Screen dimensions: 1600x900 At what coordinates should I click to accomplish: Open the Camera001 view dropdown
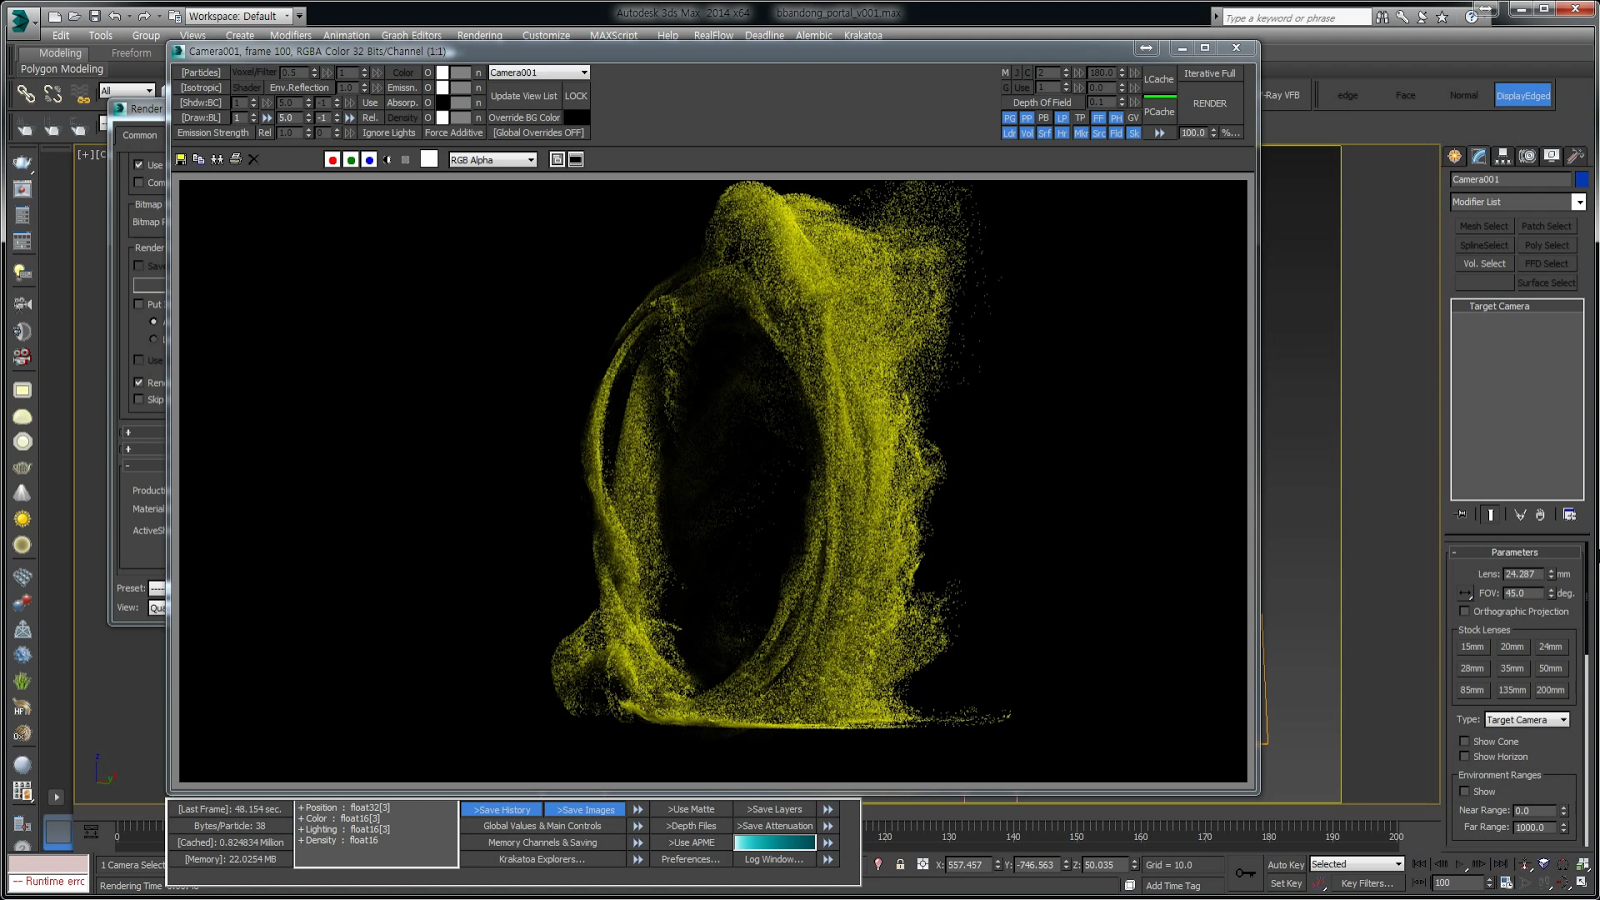(x=539, y=72)
